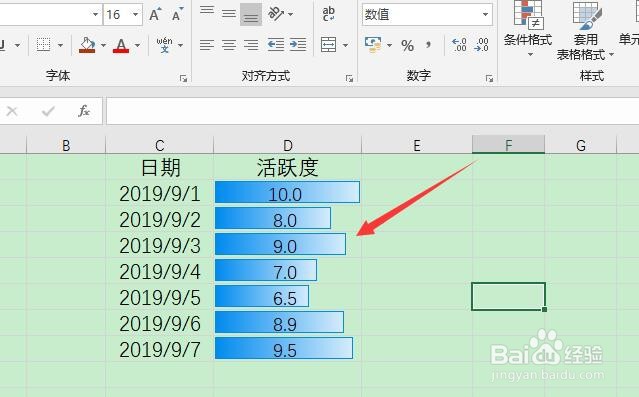
Task: Select column C header
Action: tap(160, 145)
